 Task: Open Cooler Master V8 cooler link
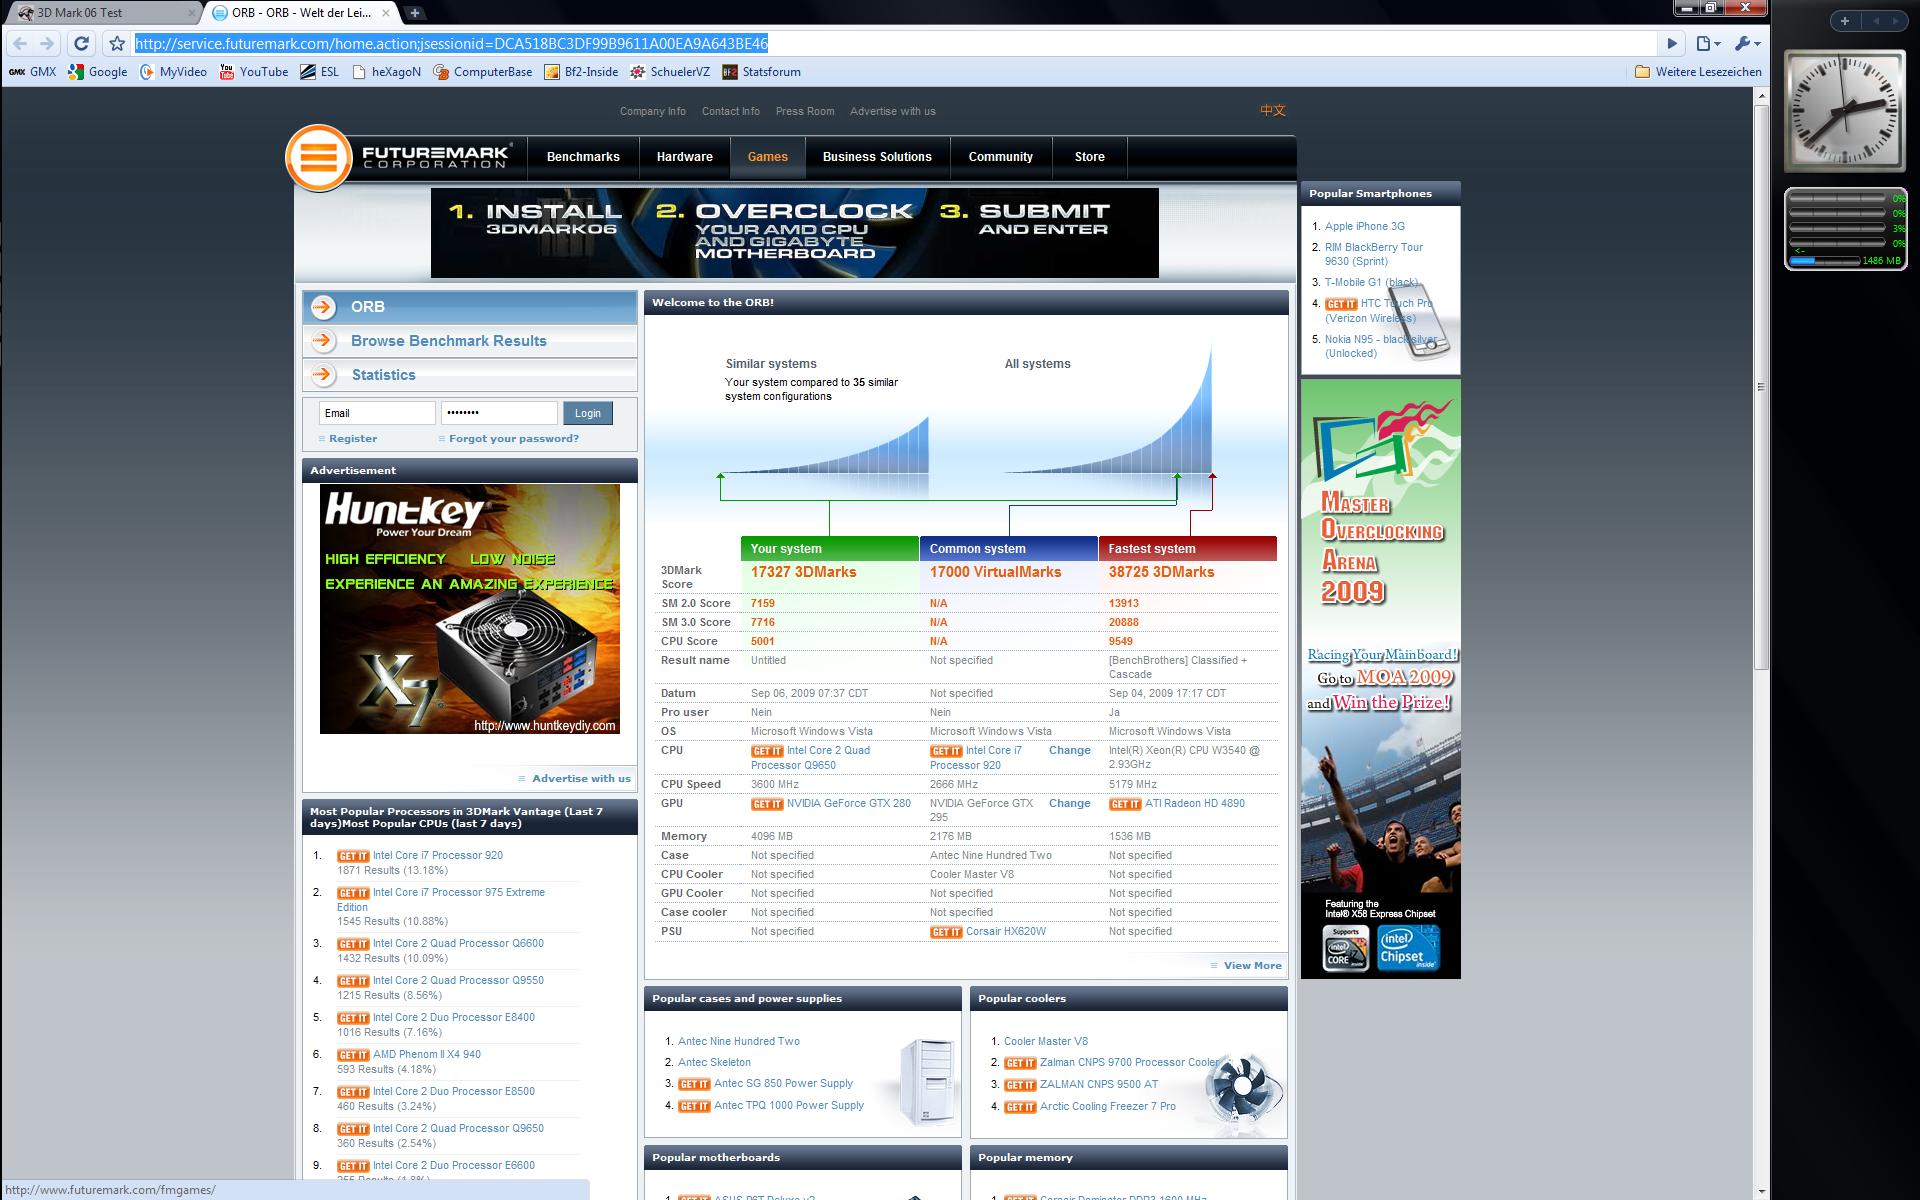(1046, 1042)
